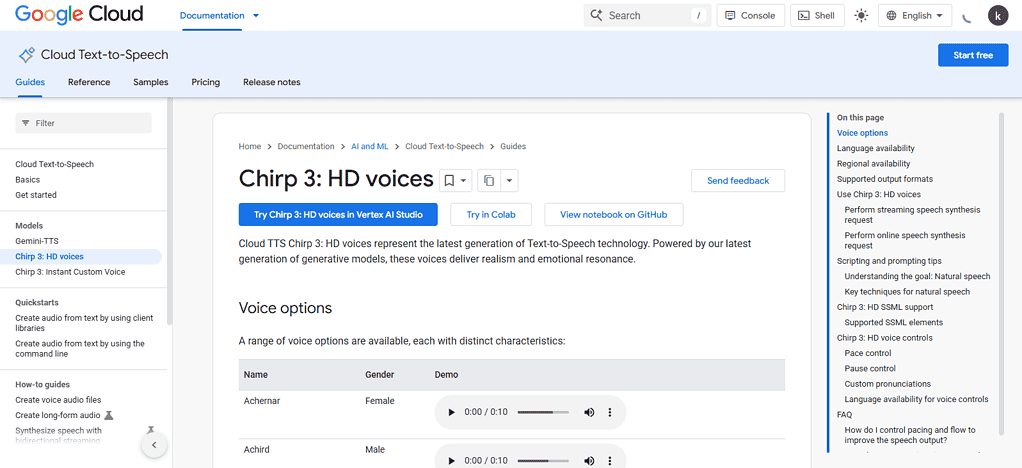Open Get started in the sidebar
1022x468 pixels.
point(36,195)
